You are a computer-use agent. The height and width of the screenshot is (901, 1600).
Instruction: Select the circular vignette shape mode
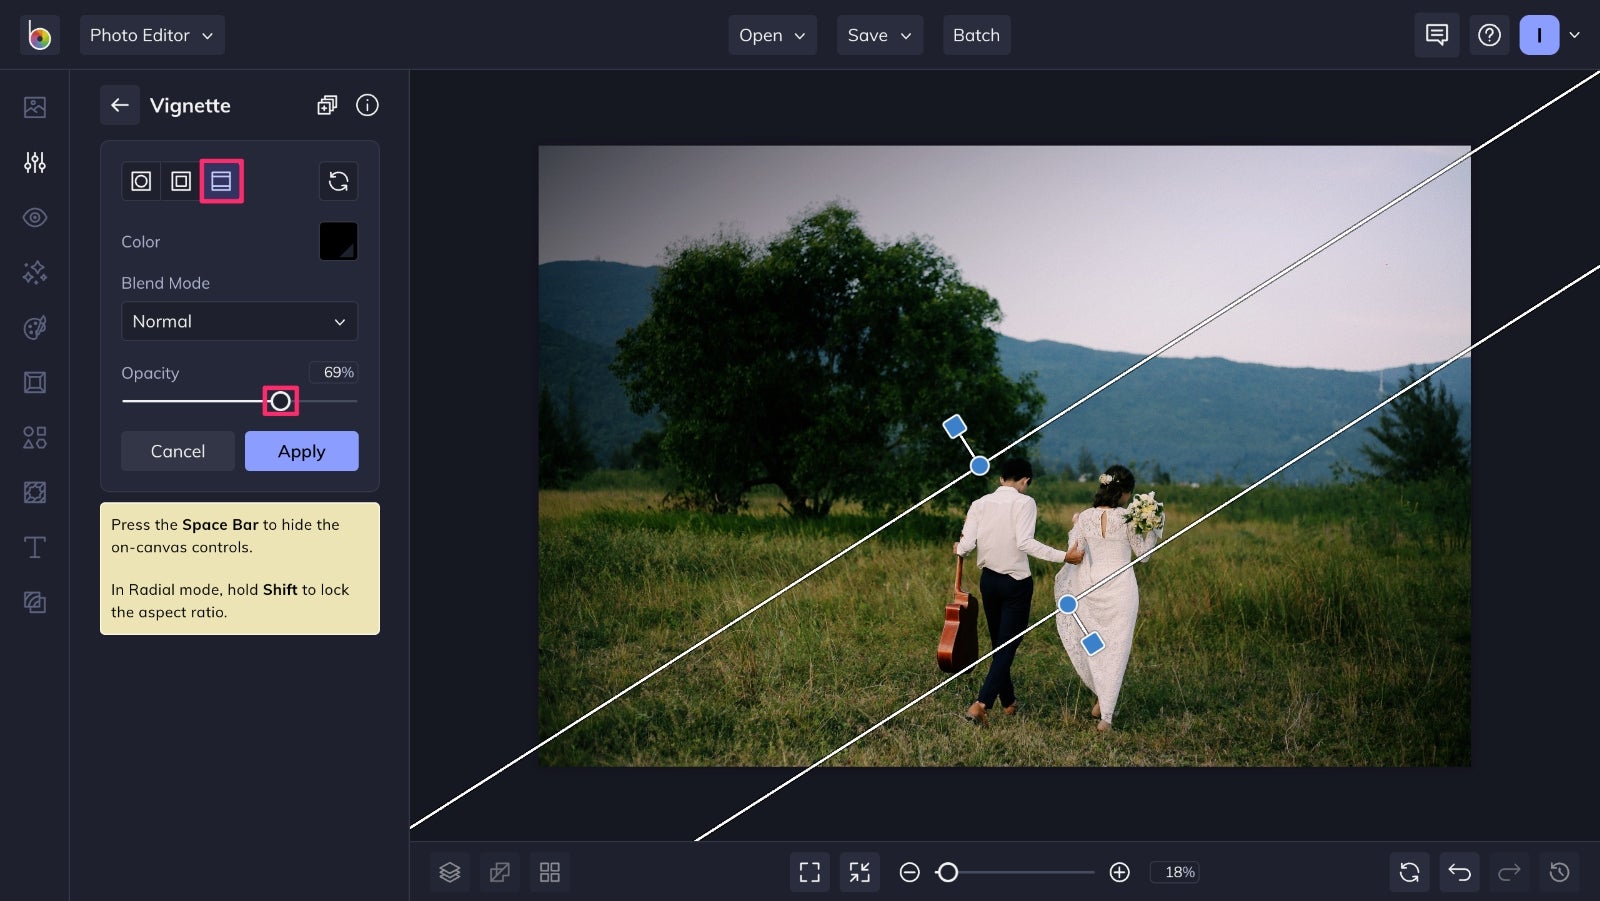[140, 181]
